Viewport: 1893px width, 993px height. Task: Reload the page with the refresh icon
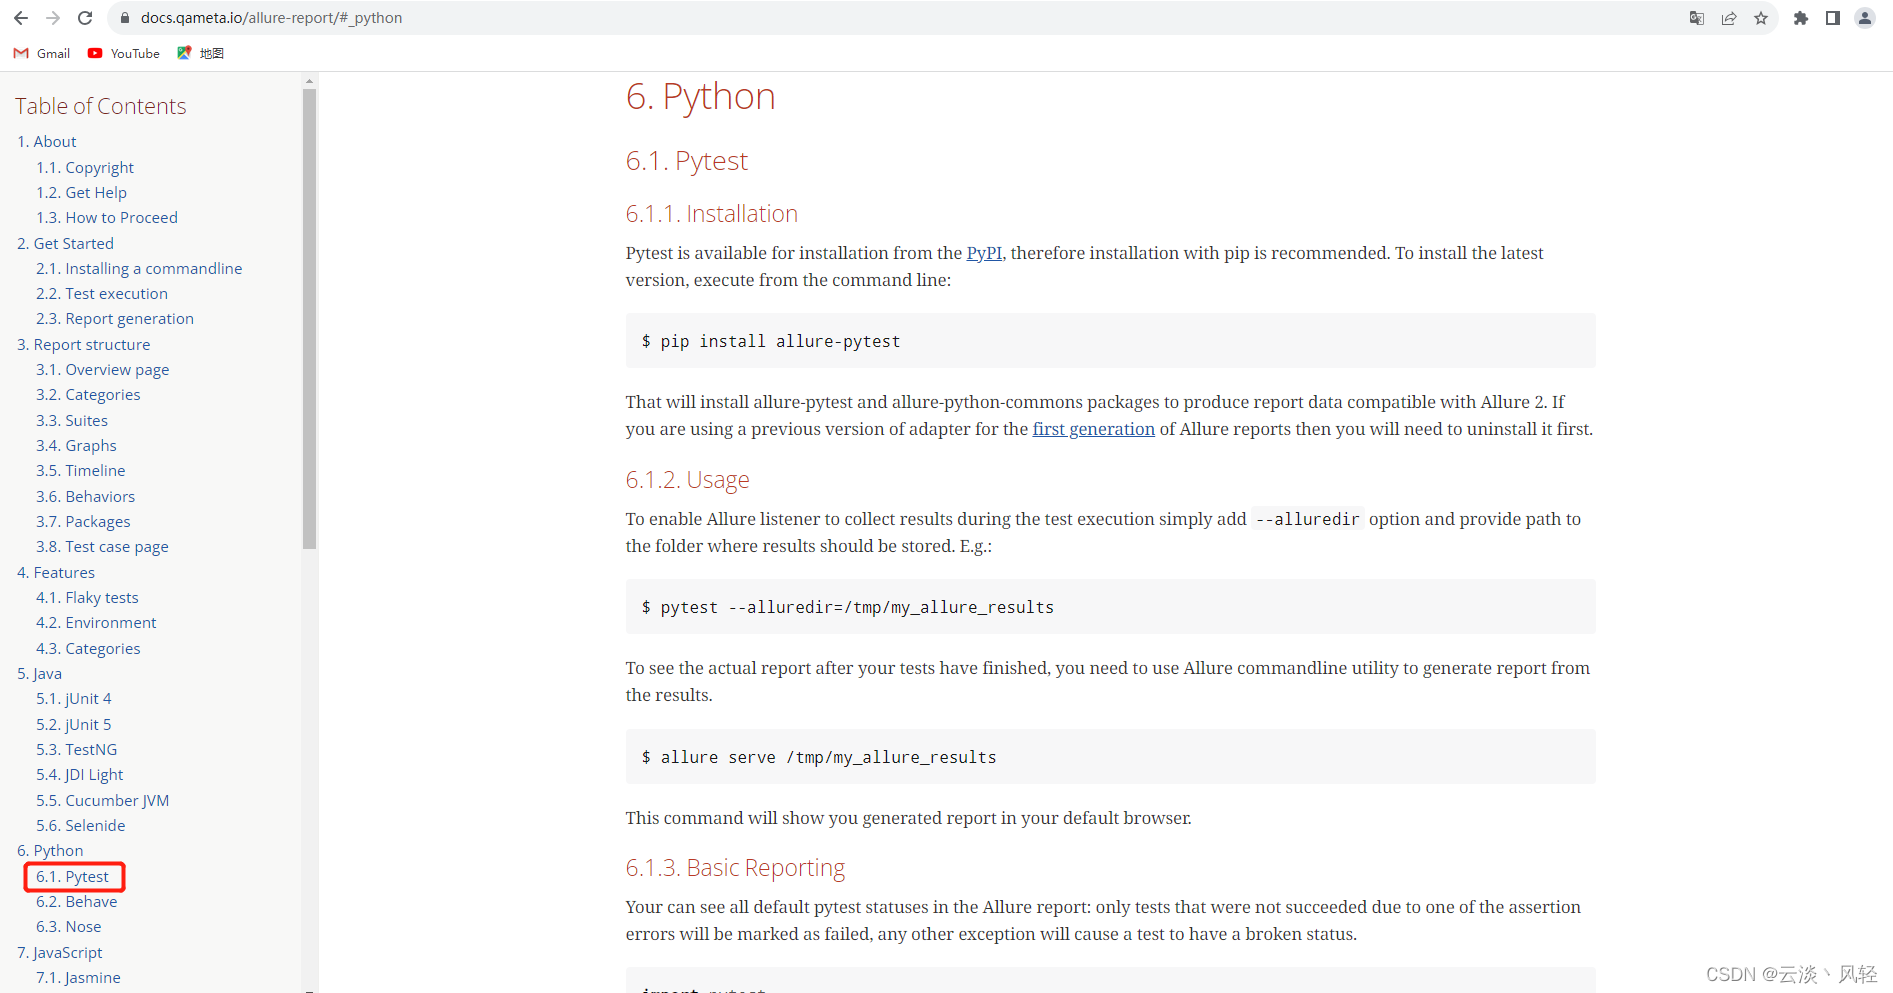click(x=85, y=18)
